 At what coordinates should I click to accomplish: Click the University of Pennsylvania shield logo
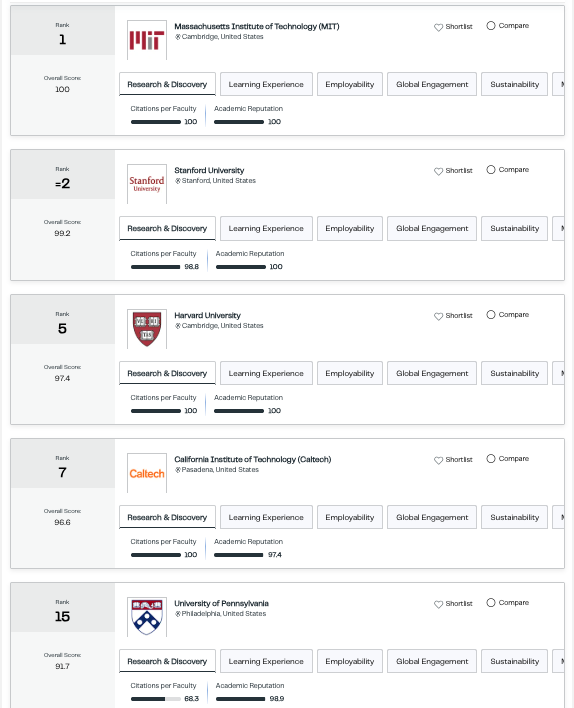coord(147,617)
